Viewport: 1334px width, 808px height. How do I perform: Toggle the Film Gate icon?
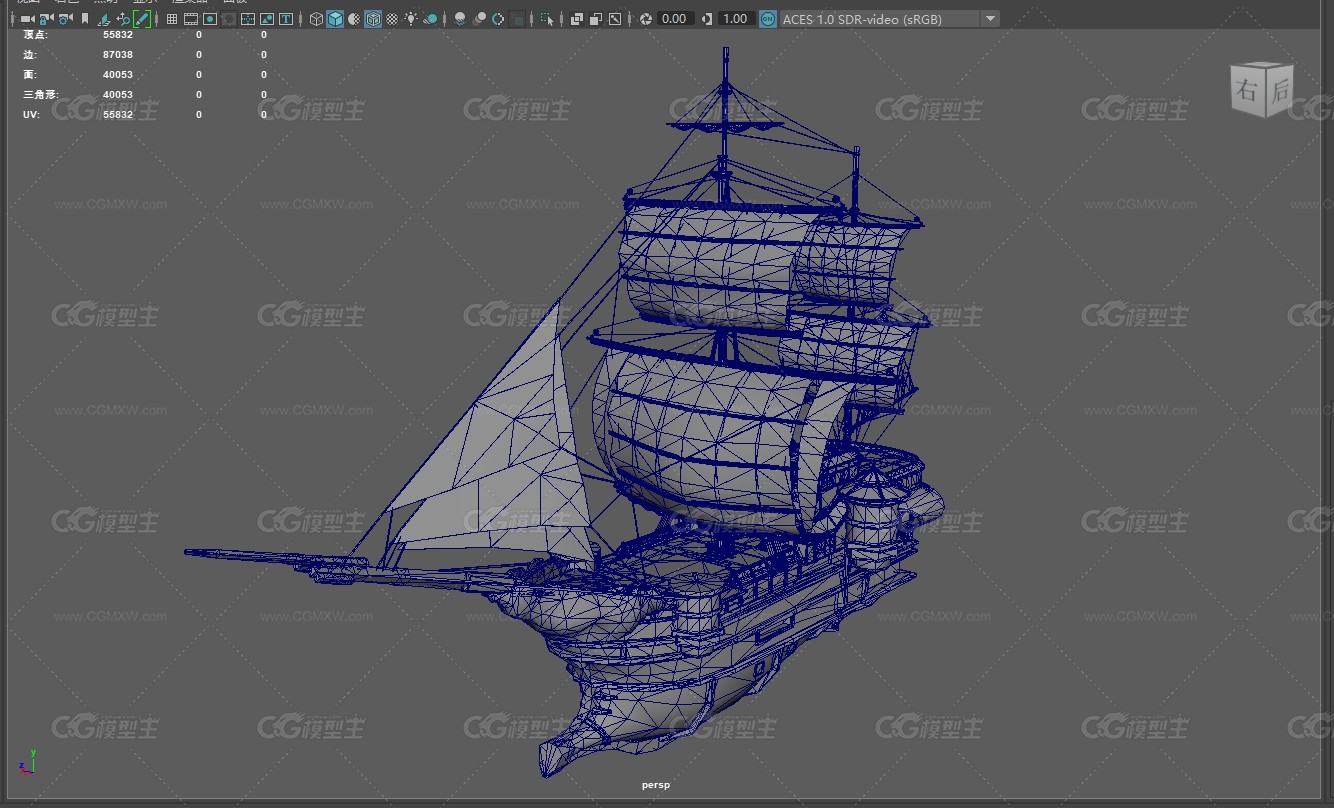pos(191,18)
